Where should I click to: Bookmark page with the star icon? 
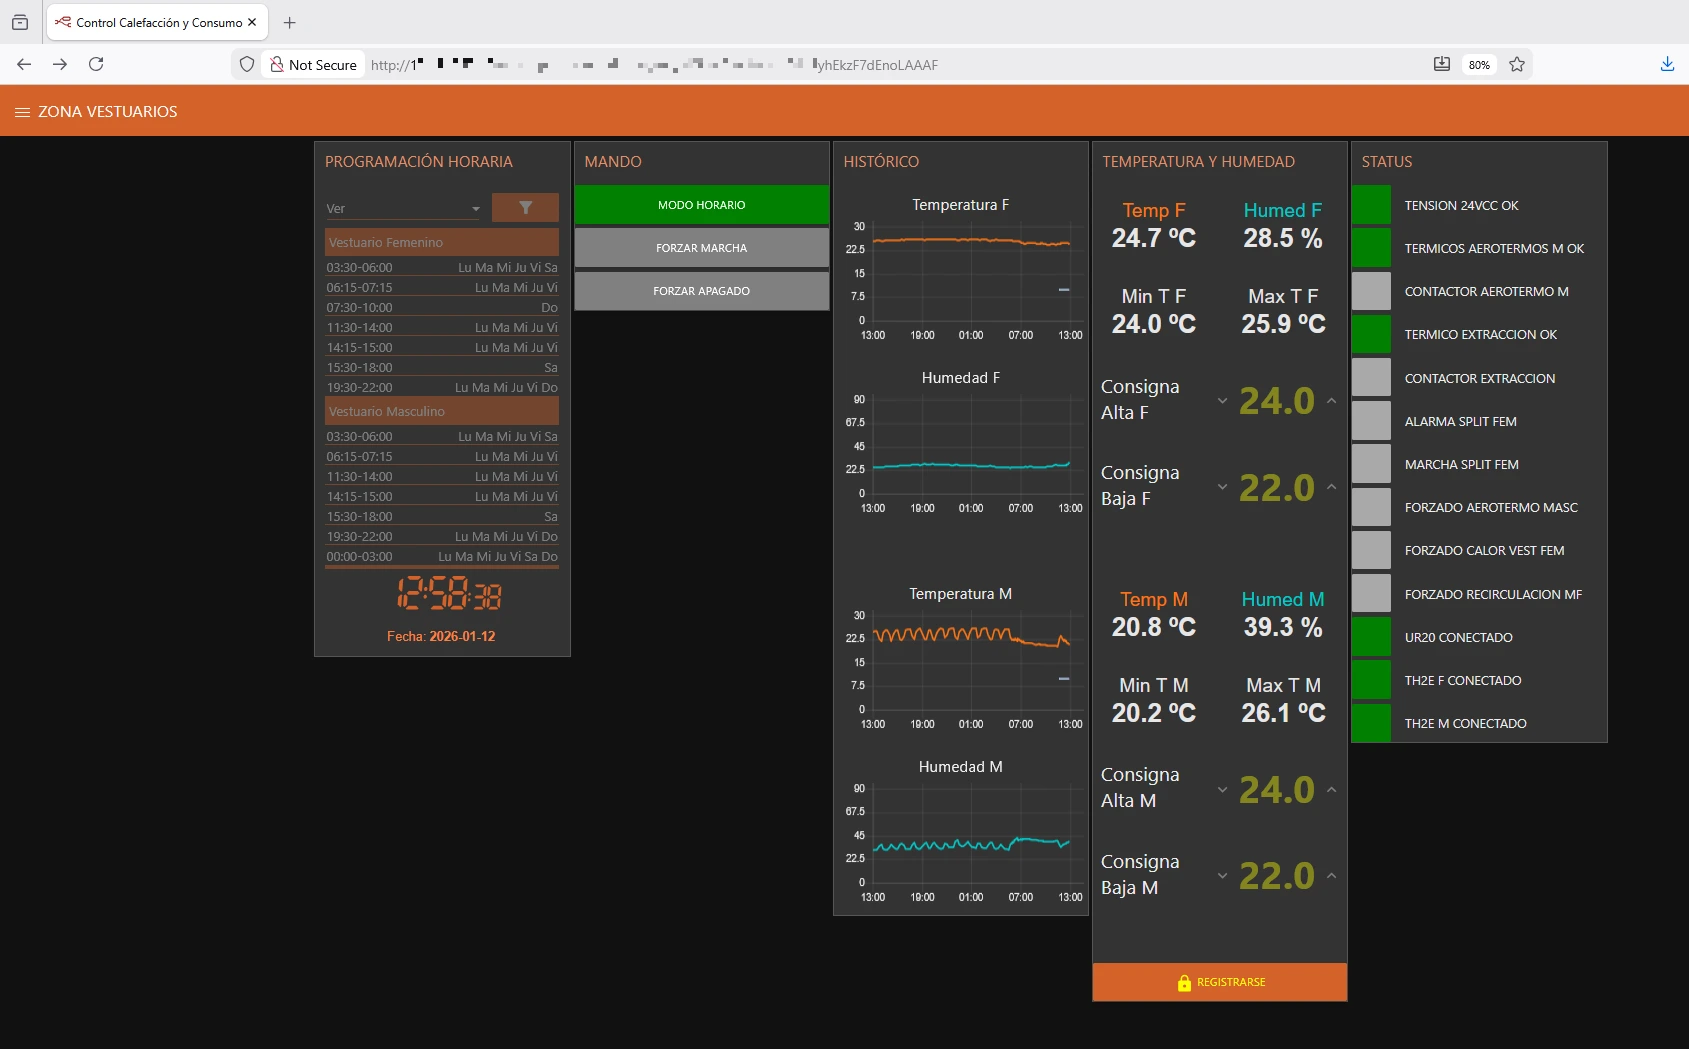click(1517, 64)
